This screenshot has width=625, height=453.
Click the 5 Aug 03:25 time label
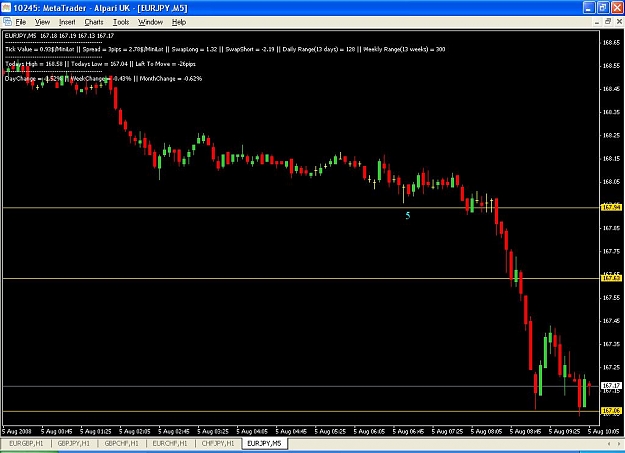click(x=212, y=431)
